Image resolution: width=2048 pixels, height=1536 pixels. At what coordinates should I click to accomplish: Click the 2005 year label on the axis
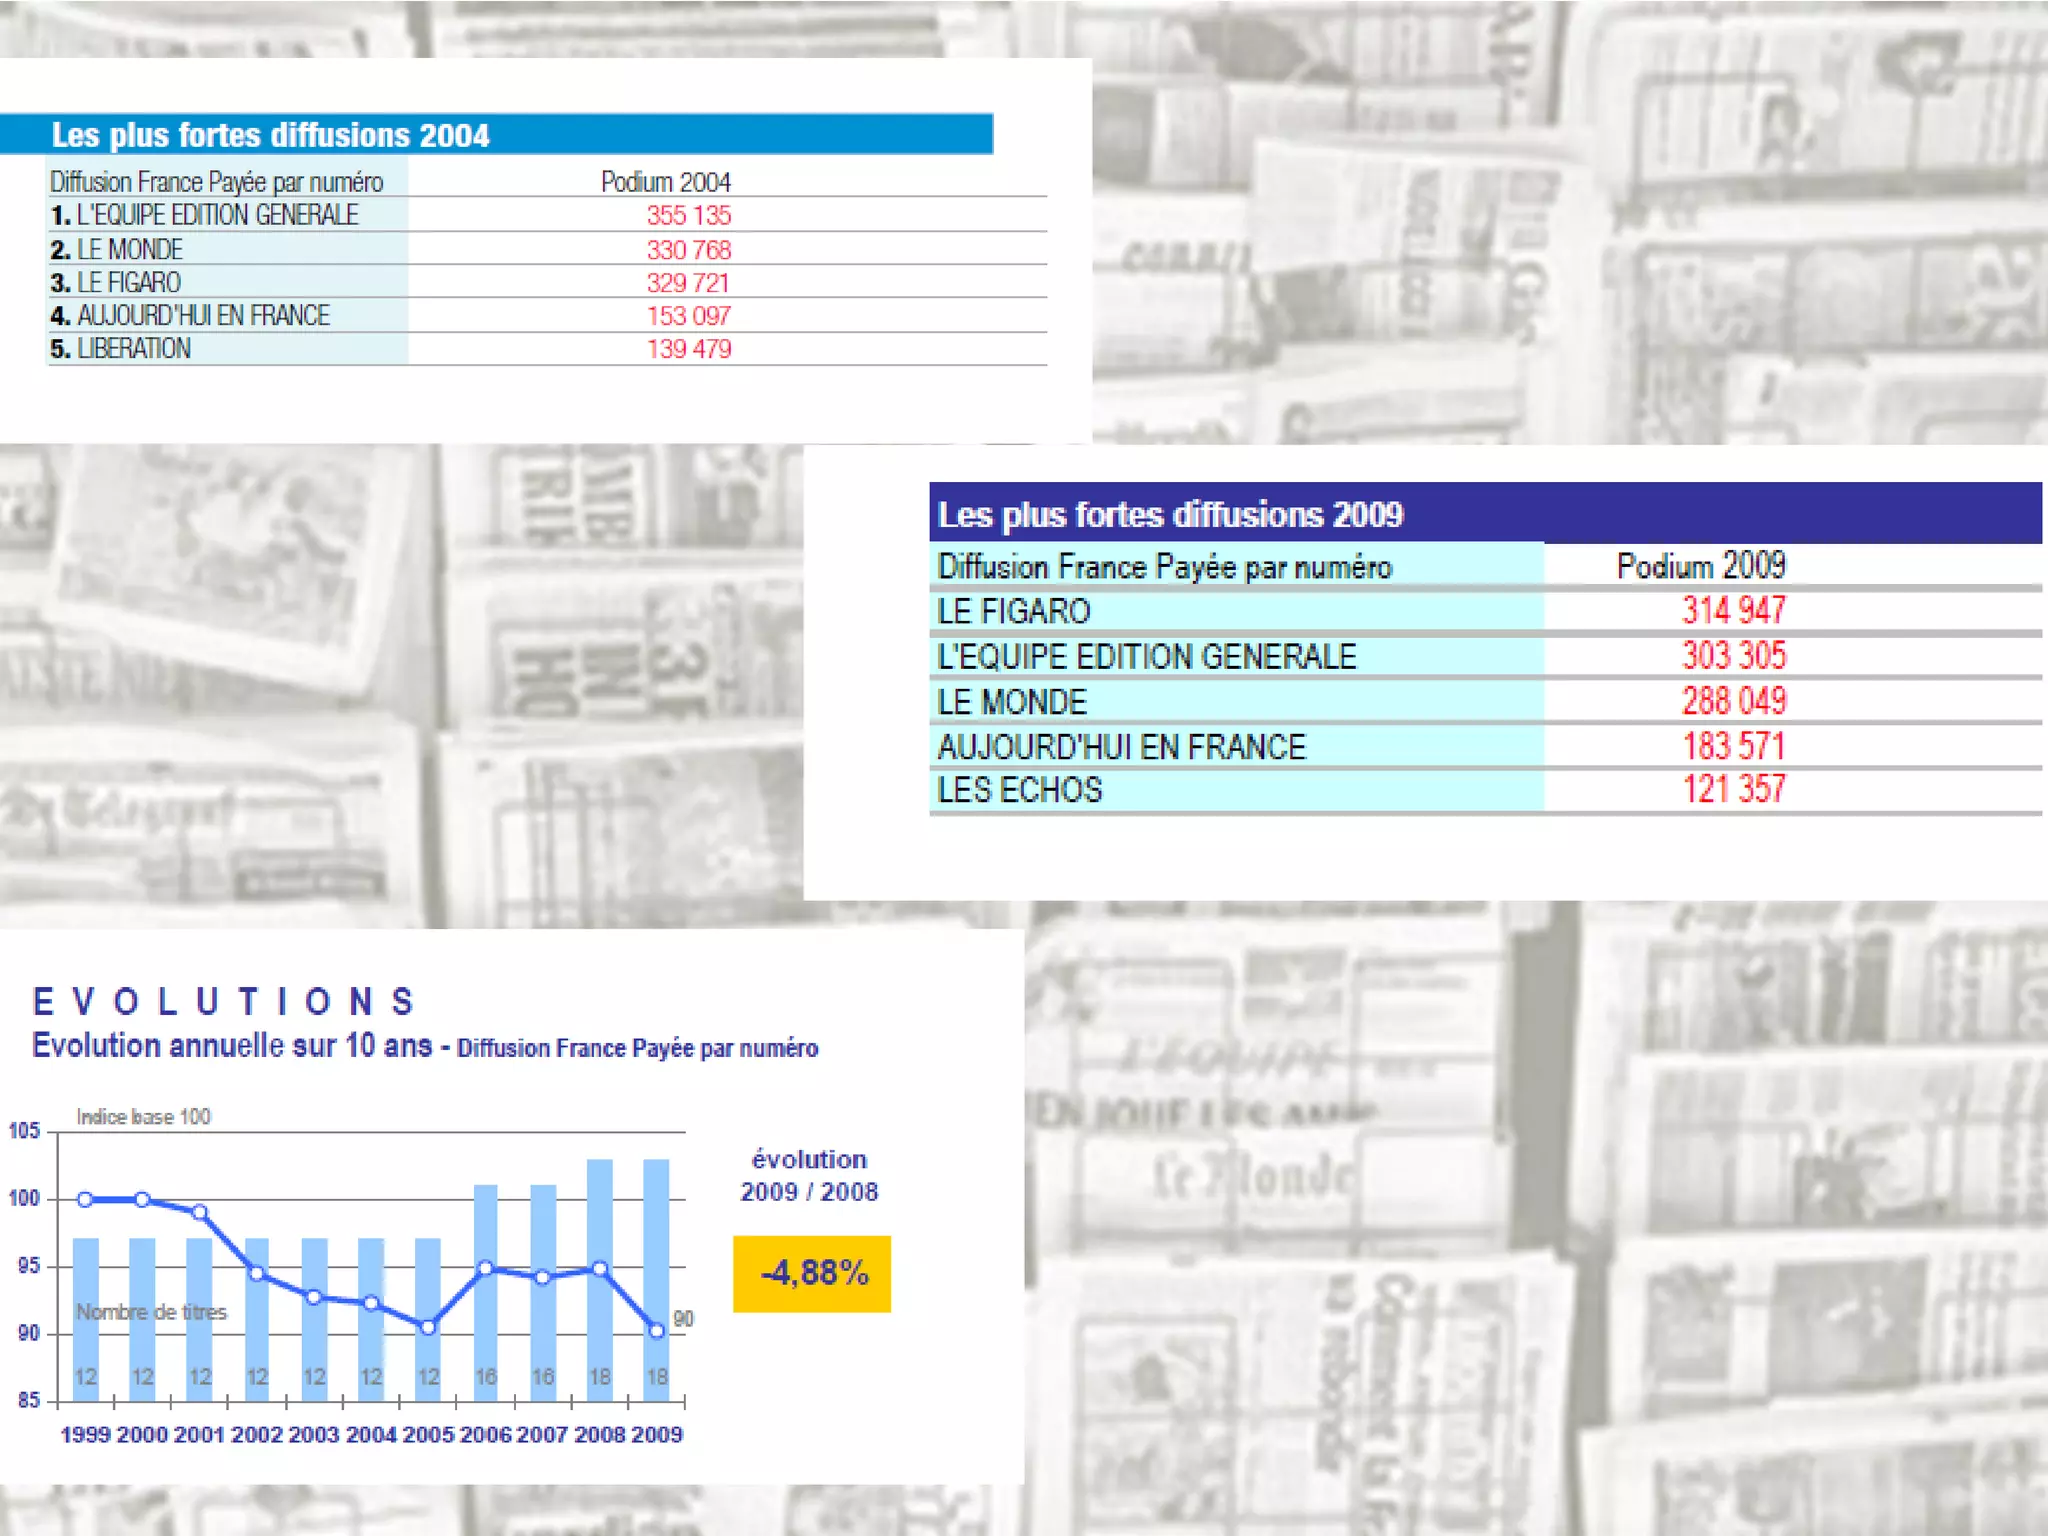pos(428,1434)
